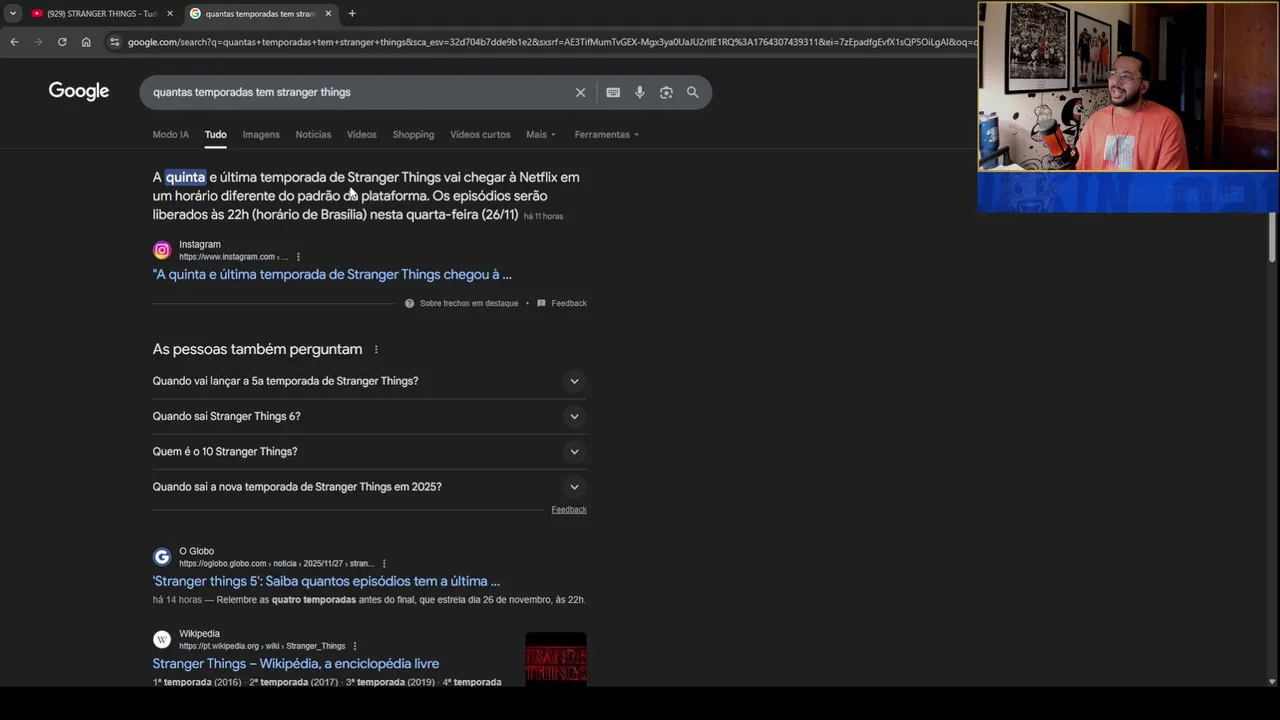The width and height of the screenshot is (1280, 720).
Task: Click the magnifying glass search icon
Action: pos(692,92)
